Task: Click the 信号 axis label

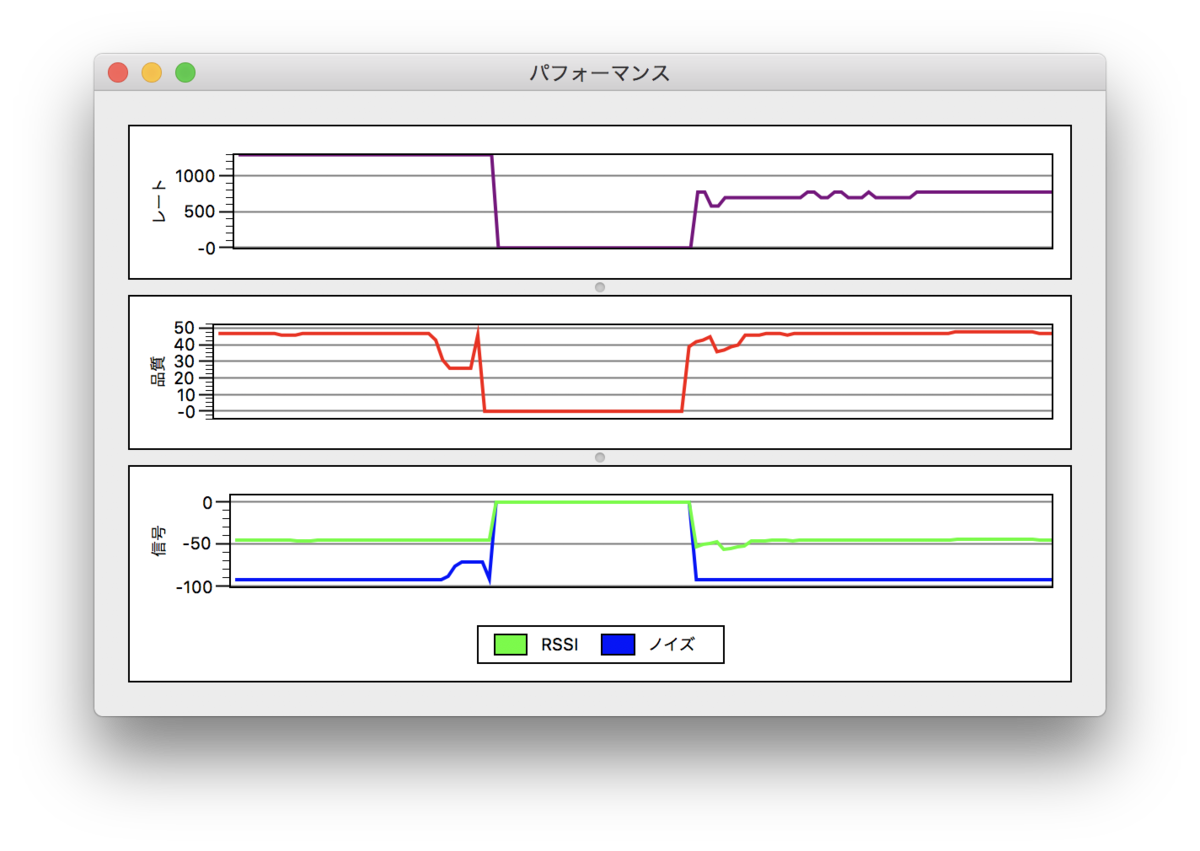Action: (x=158, y=541)
